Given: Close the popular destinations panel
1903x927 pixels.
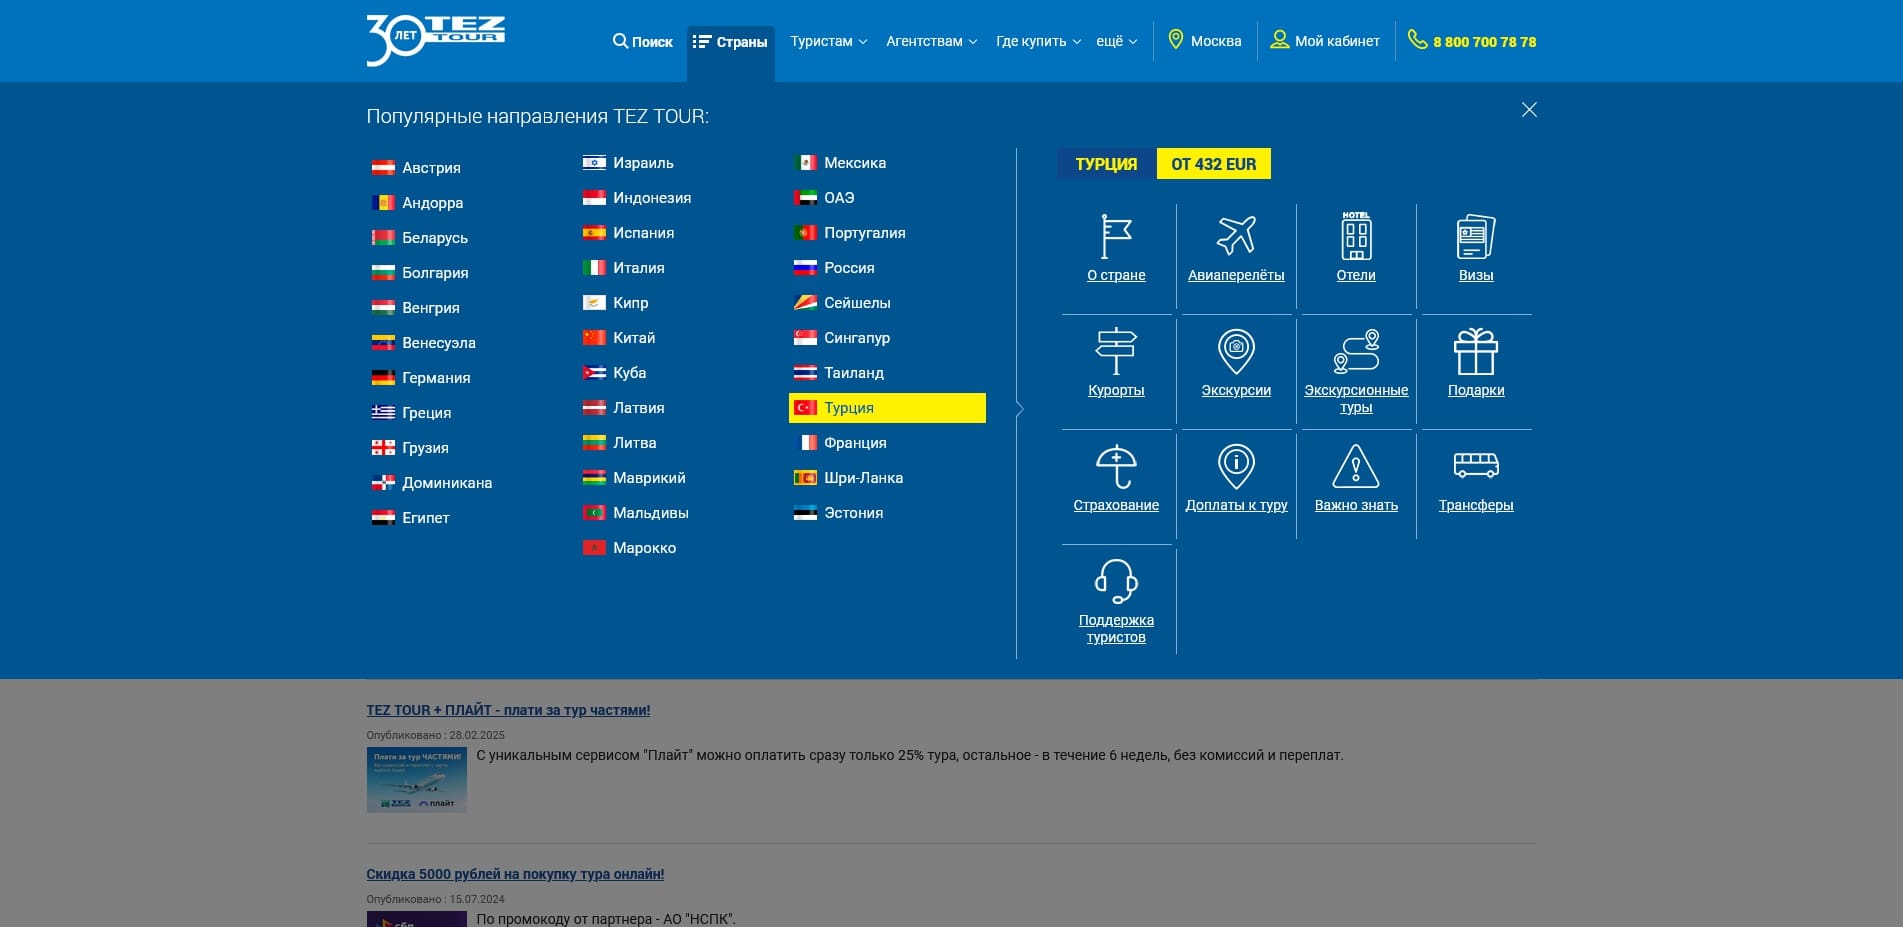Looking at the screenshot, I should click(x=1529, y=110).
